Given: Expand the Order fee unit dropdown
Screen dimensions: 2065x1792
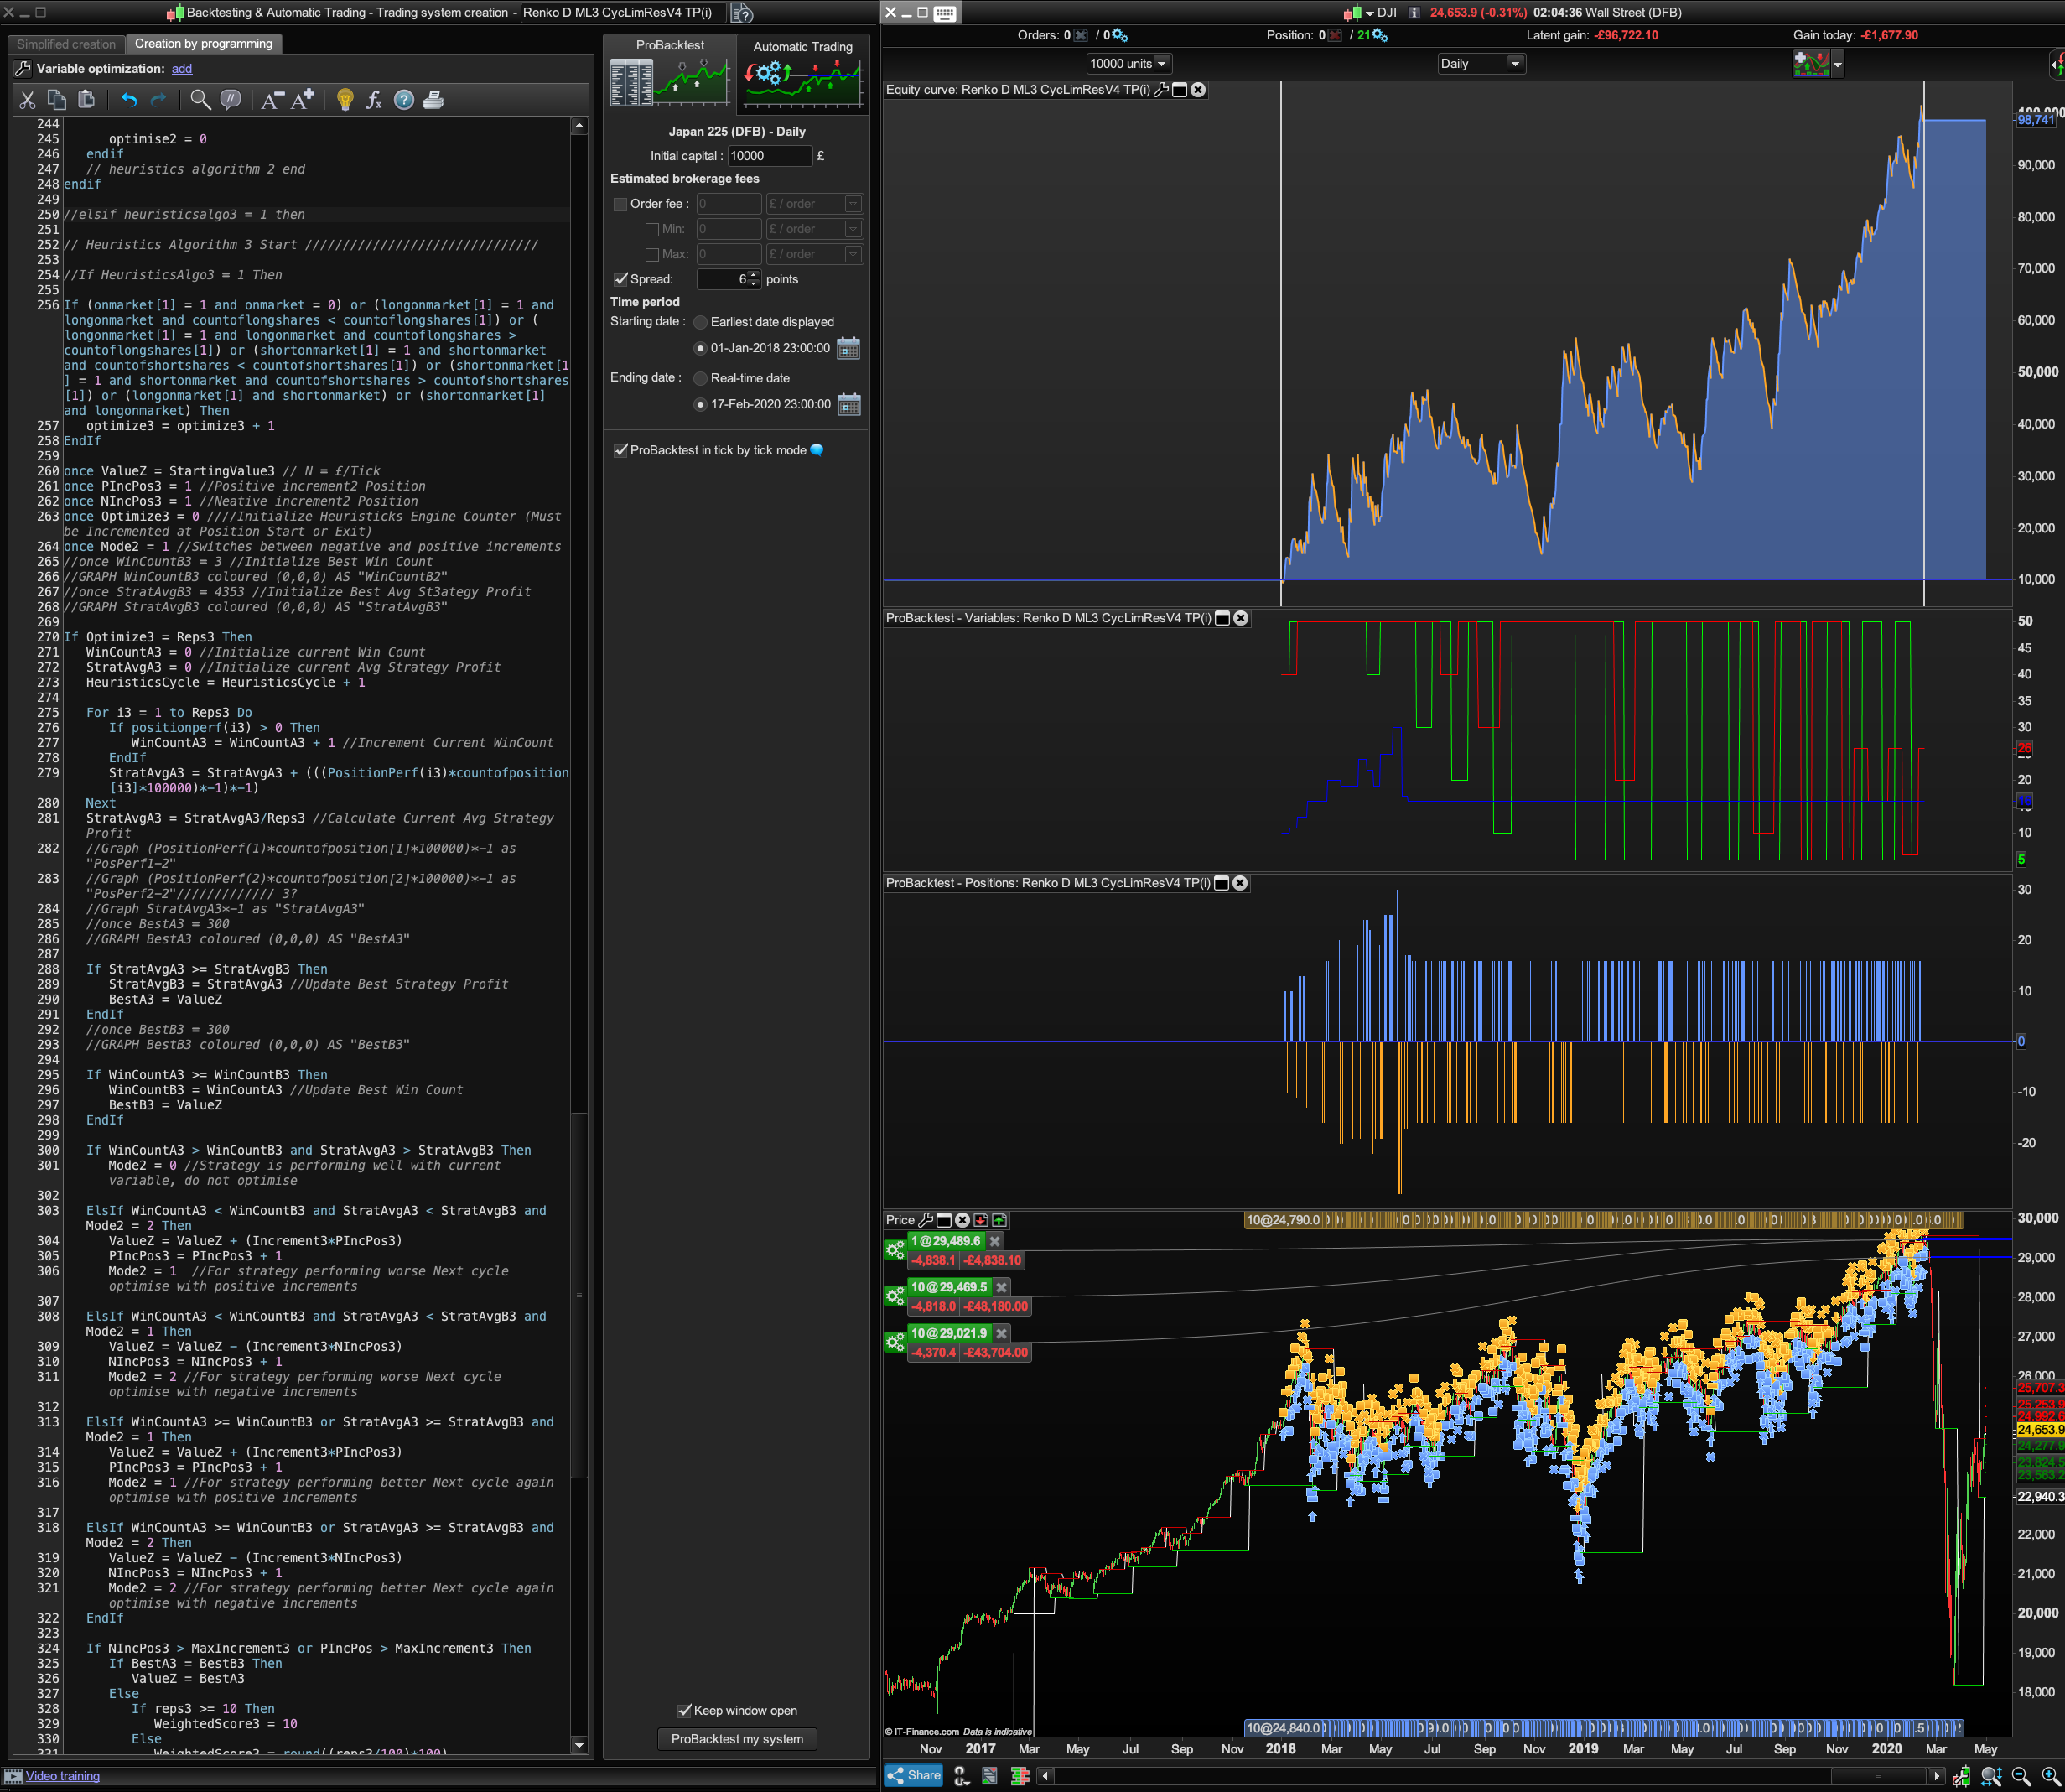Looking at the screenshot, I should coord(852,204).
